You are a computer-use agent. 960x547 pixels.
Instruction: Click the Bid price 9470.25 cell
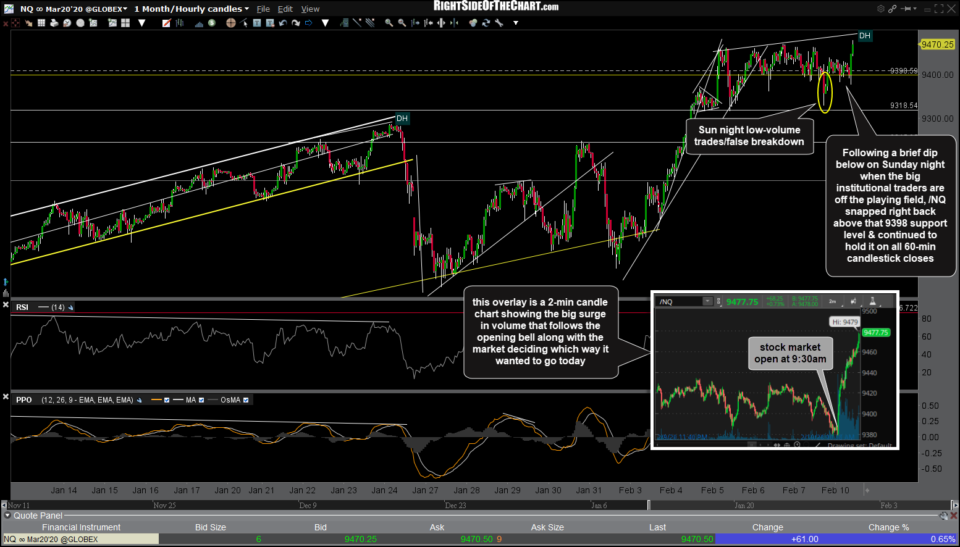click(361, 539)
